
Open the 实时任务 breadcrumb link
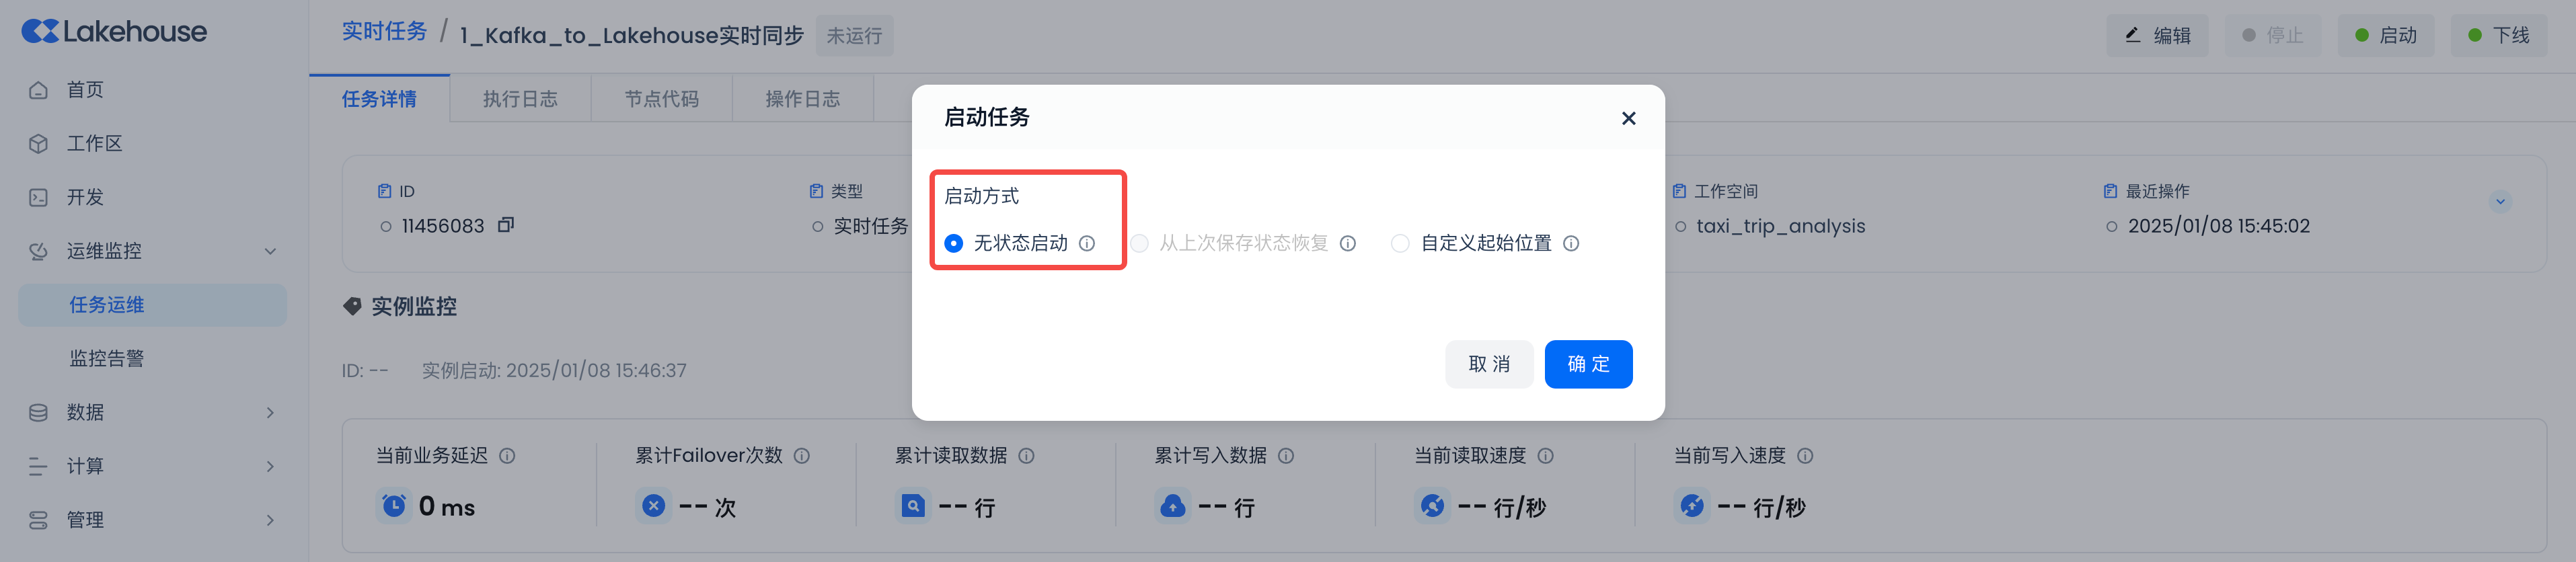point(384,32)
